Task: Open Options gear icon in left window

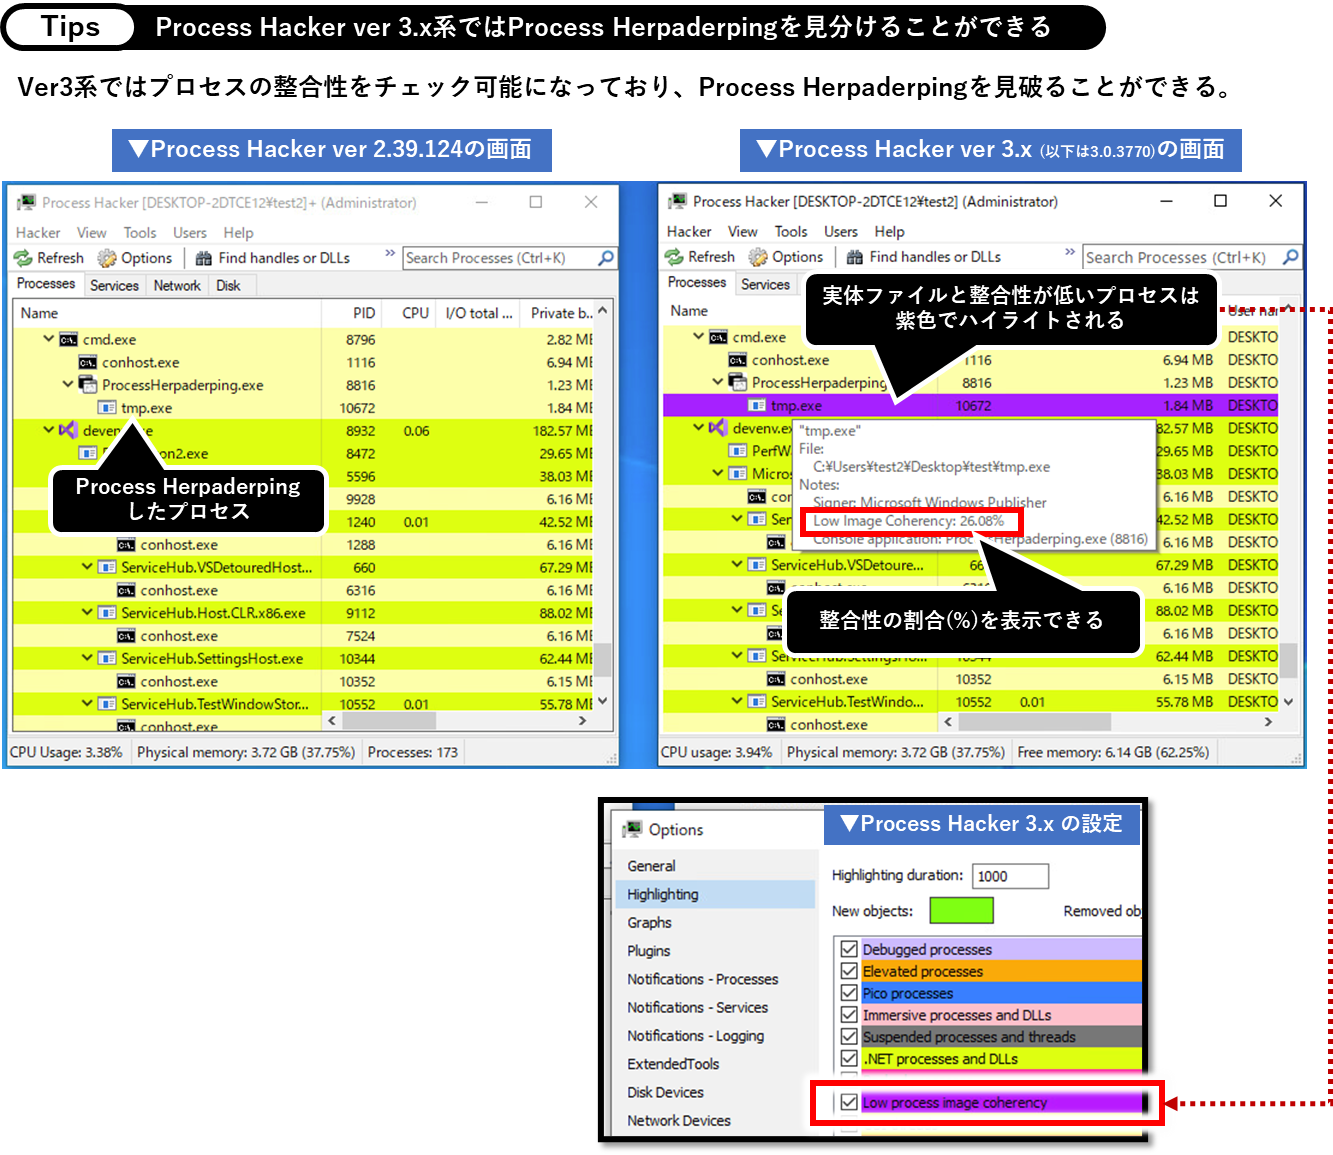Action: (107, 258)
